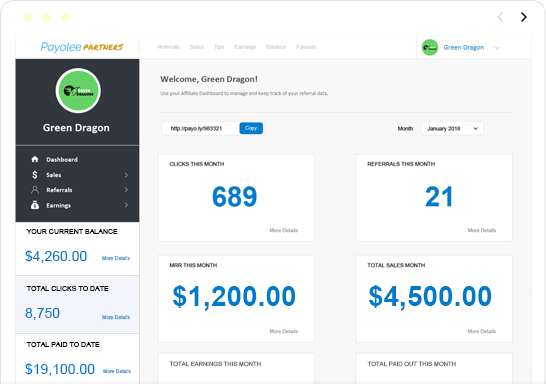The height and width of the screenshot is (384, 546).
Task: Click the referral URL input field
Action: coord(200,128)
